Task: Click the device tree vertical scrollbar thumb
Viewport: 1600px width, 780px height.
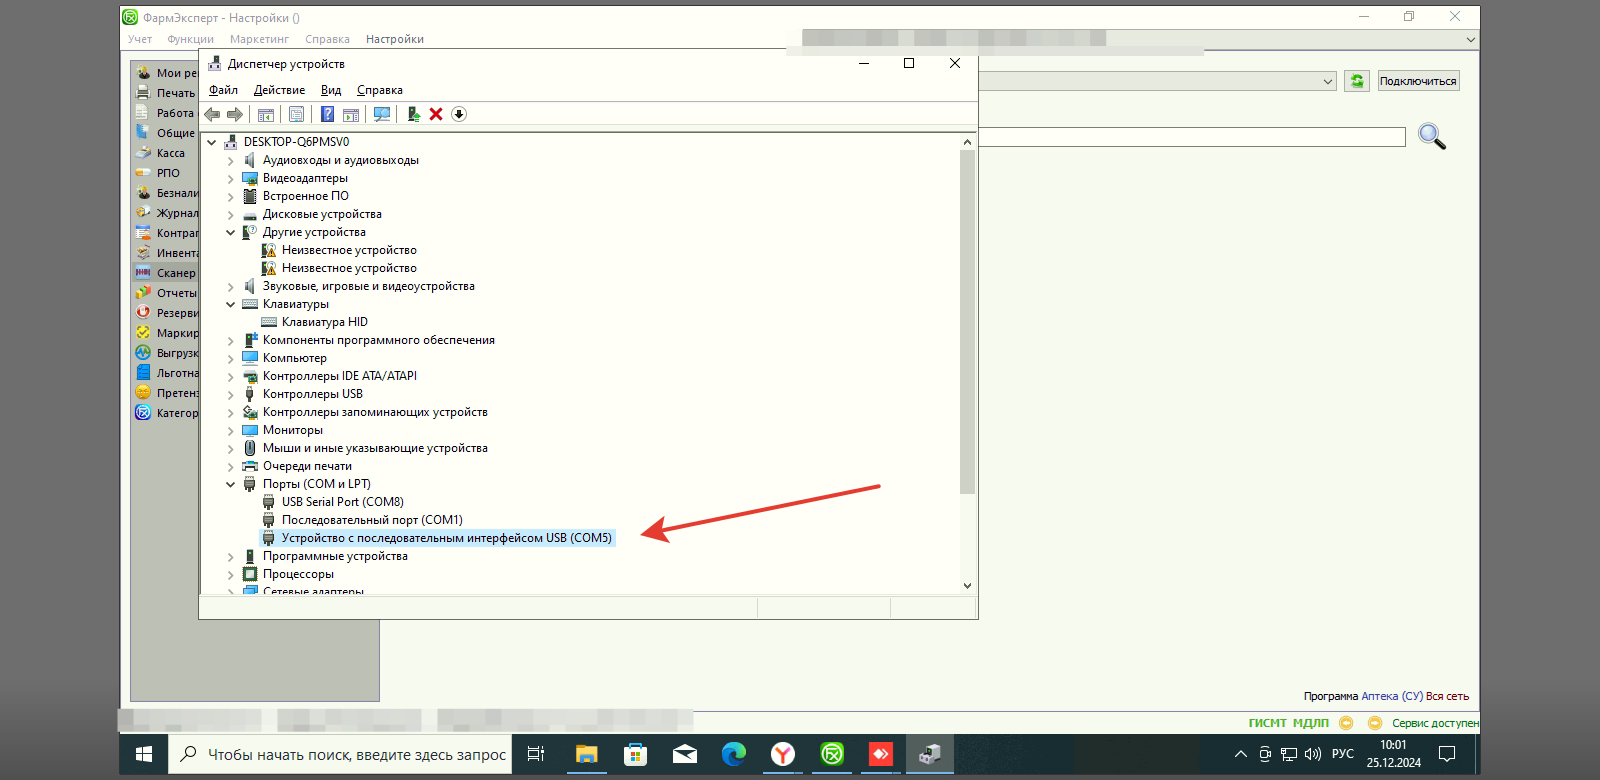Action: pos(967,320)
